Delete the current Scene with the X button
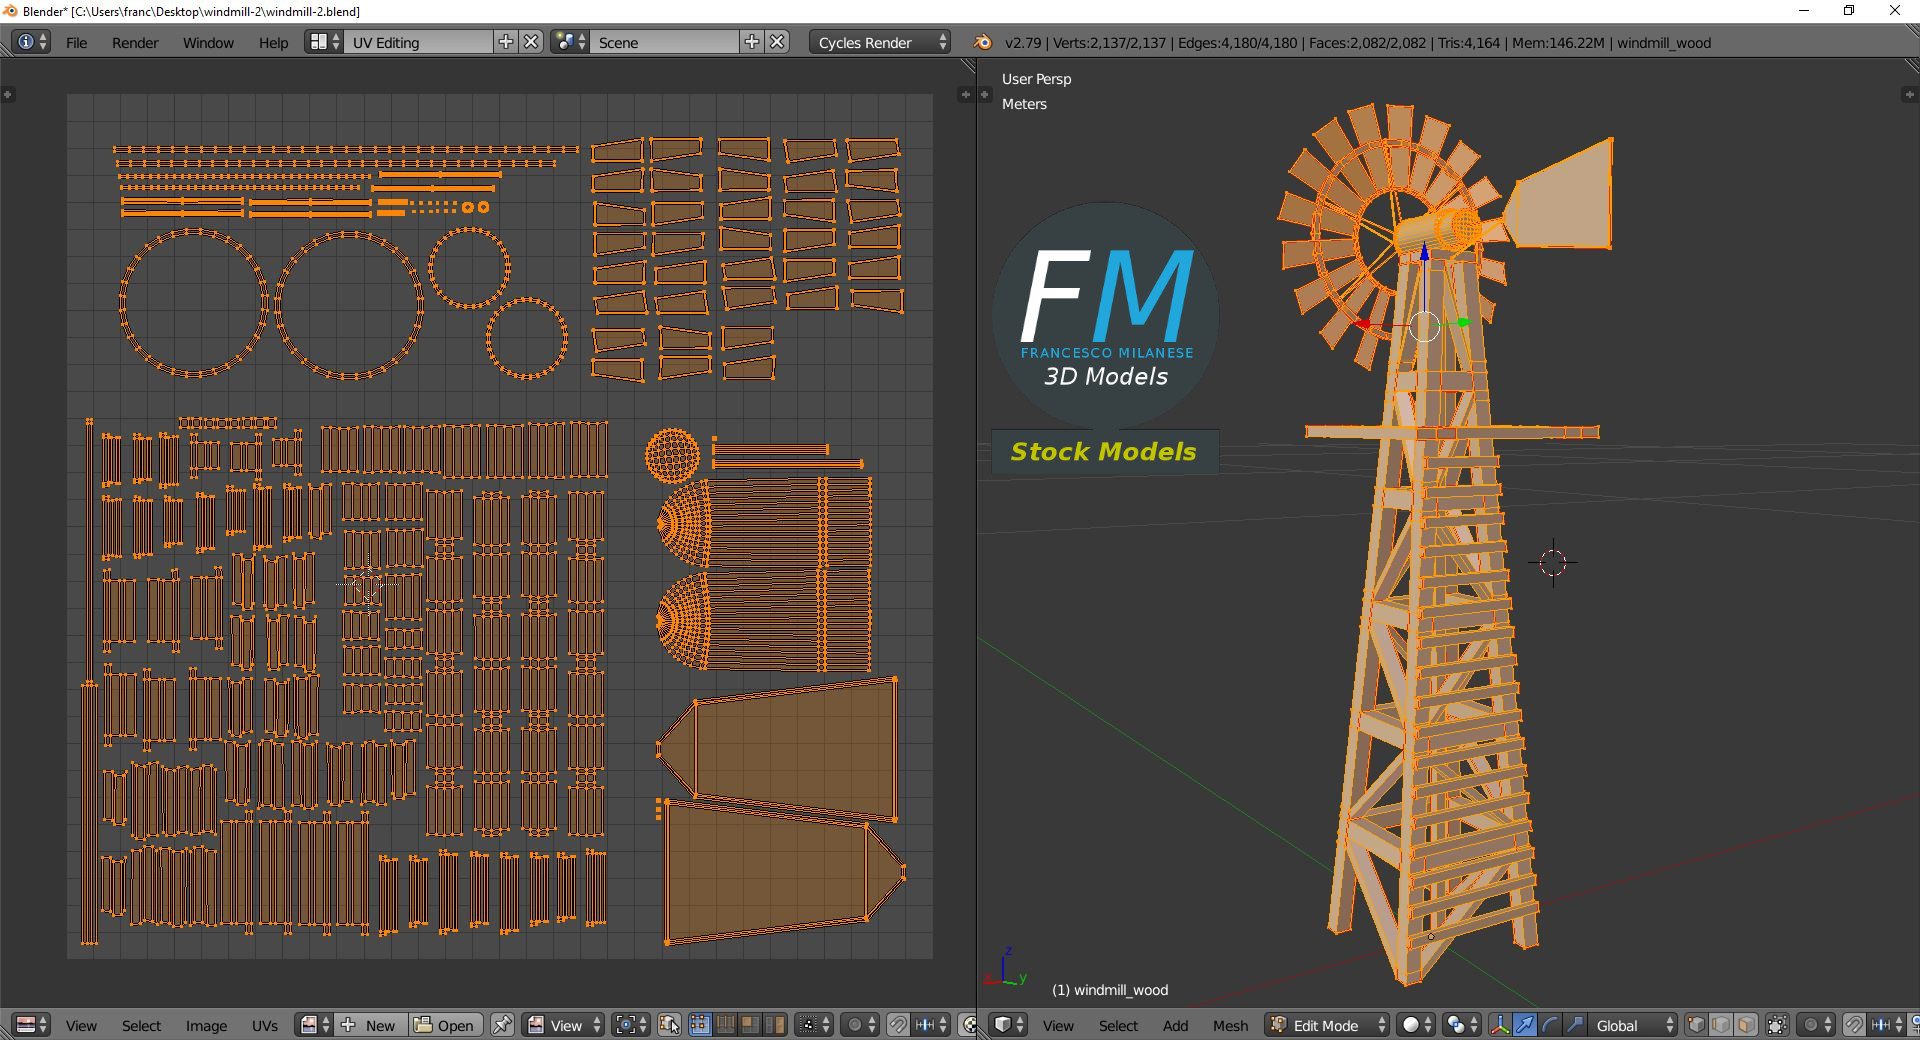Image resolution: width=1920 pixels, height=1040 pixels. 778,42
